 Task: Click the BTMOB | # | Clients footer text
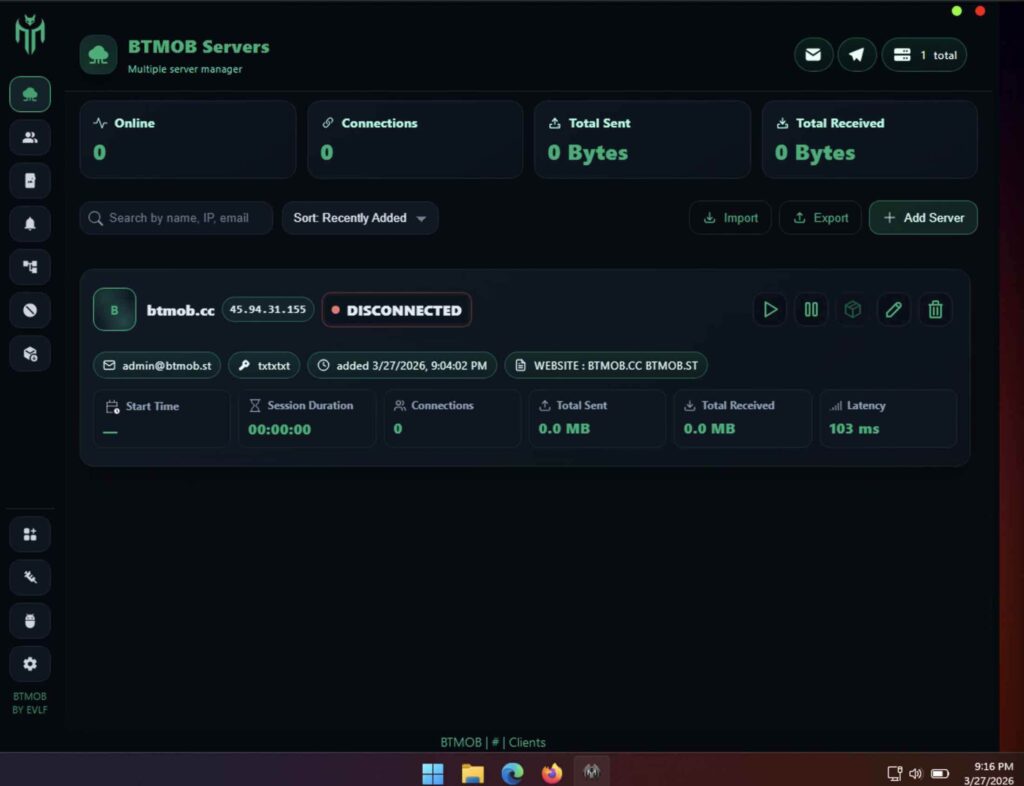click(493, 742)
